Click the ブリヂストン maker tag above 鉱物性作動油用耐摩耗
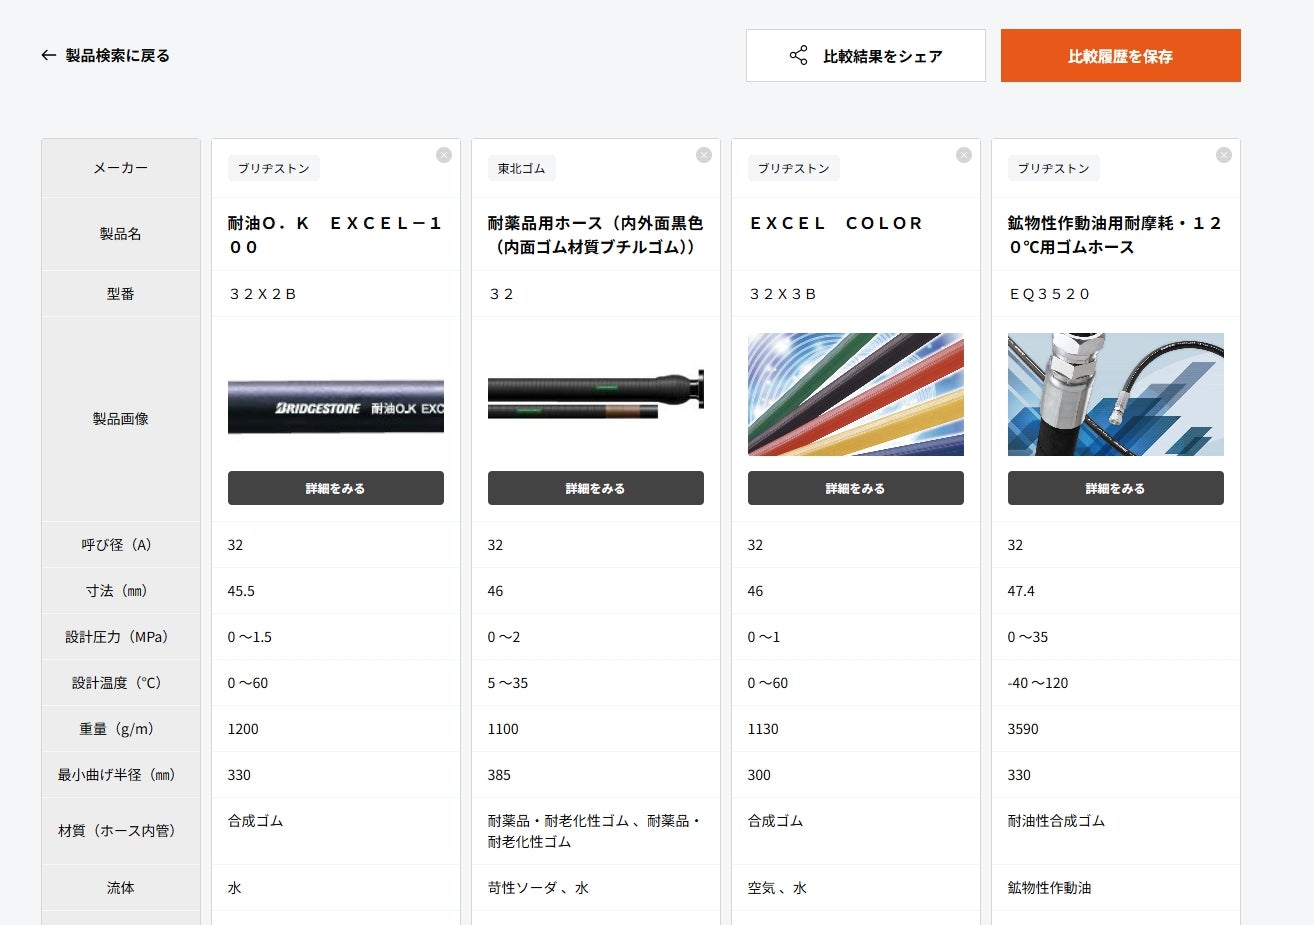 coord(1054,168)
